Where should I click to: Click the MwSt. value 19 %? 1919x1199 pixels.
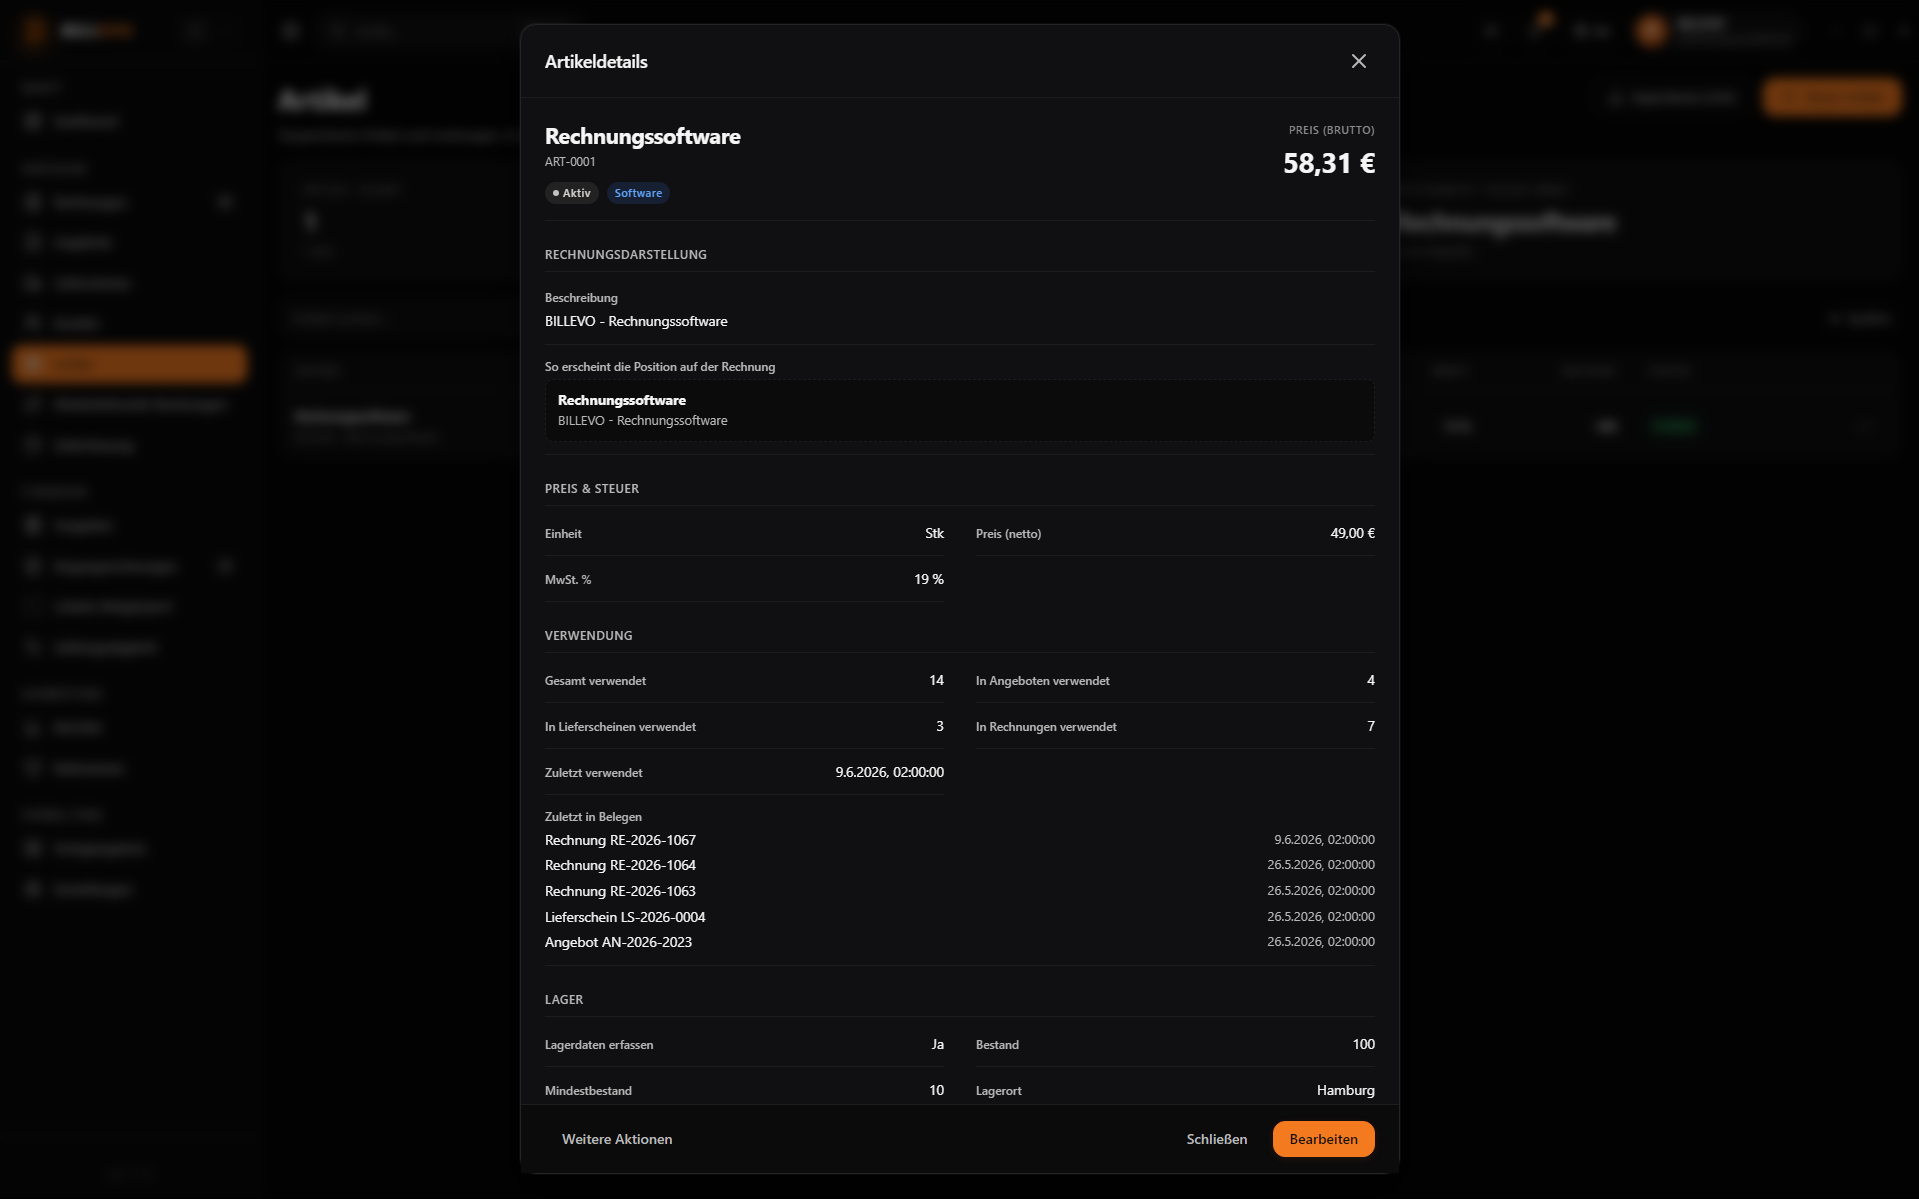(x=929, y=579)
